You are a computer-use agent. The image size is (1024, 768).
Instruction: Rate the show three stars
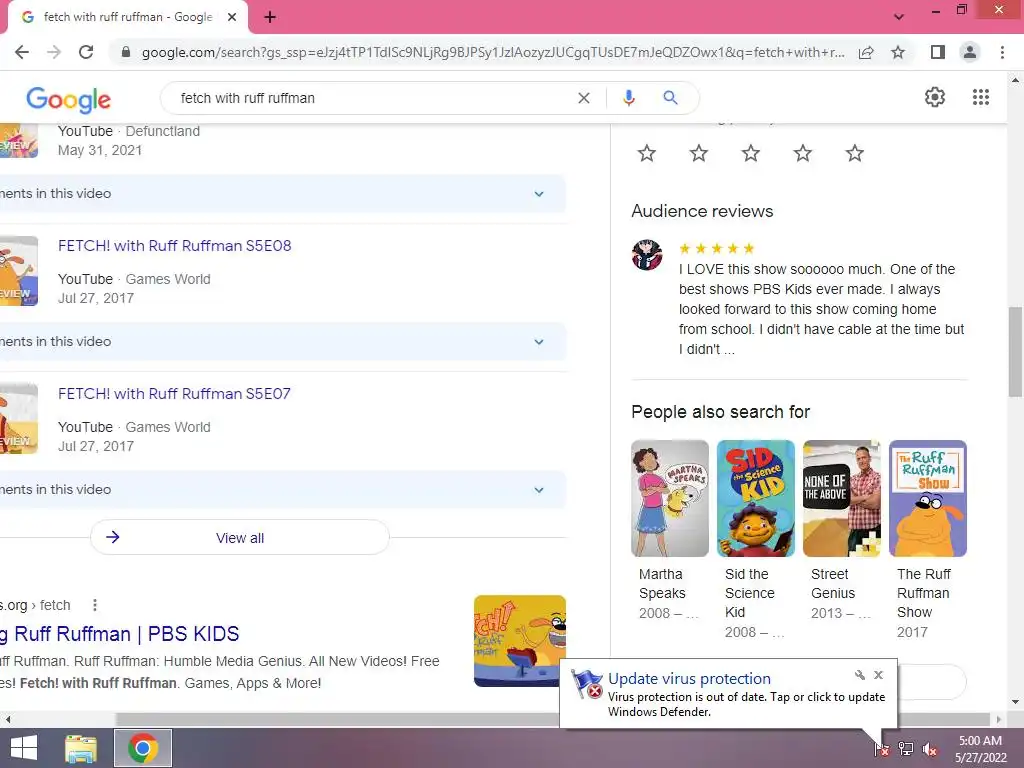tap(751, 153)
